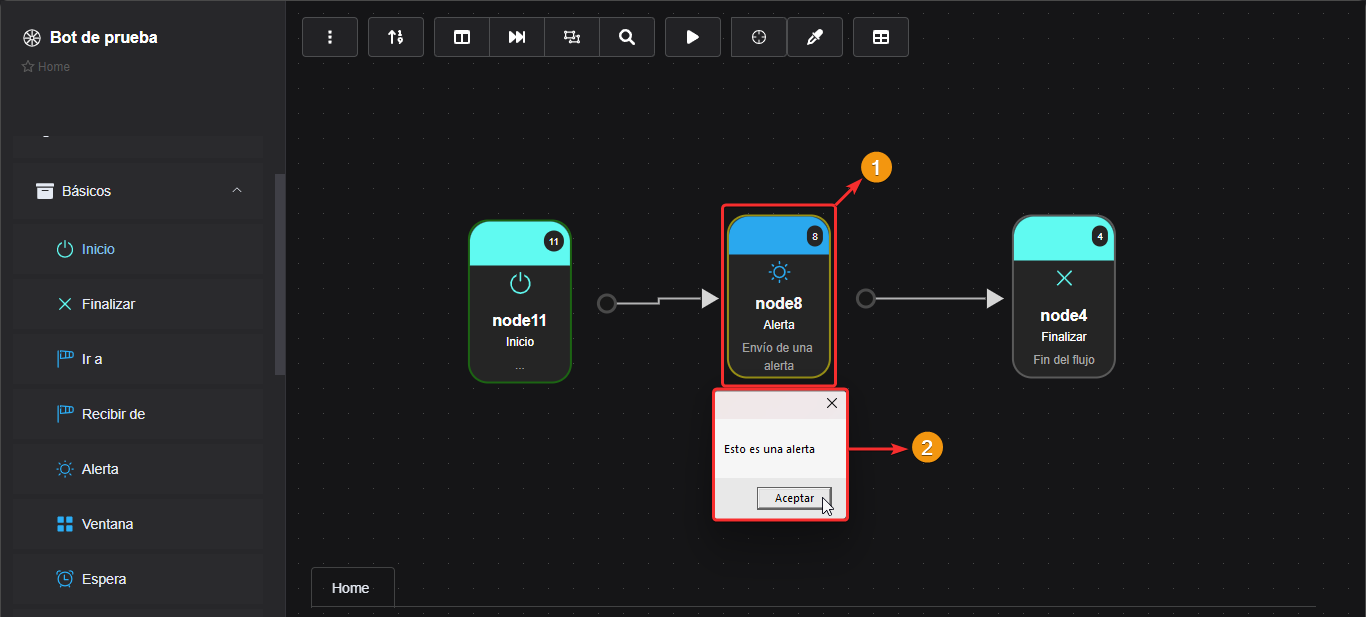Switch to the Home tab at bottom
The width and height of the screenshot is (1366, 617).
(x=351, y=588)
